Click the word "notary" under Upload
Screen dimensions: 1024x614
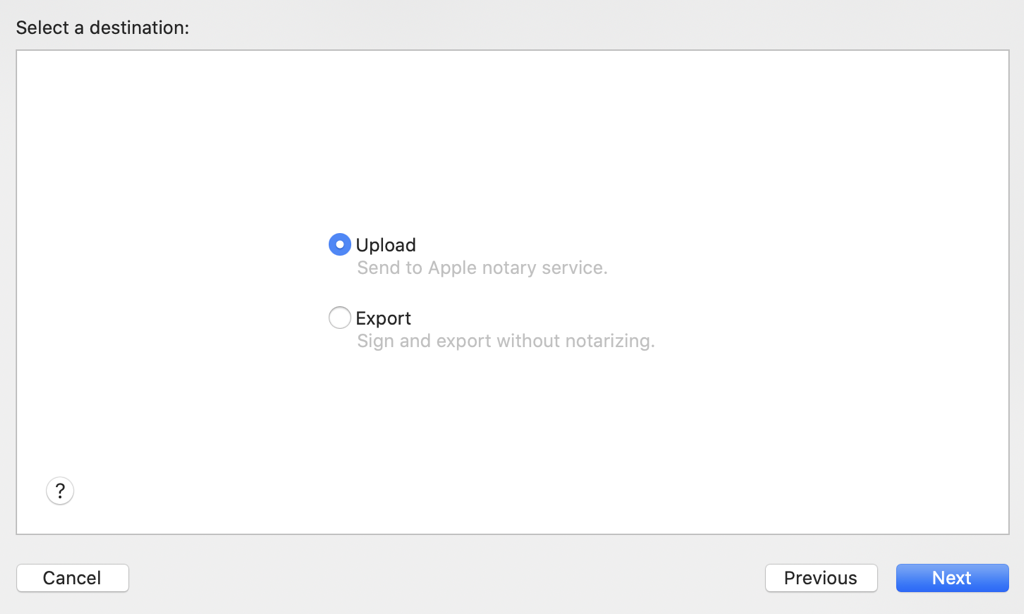coord(510,268)
